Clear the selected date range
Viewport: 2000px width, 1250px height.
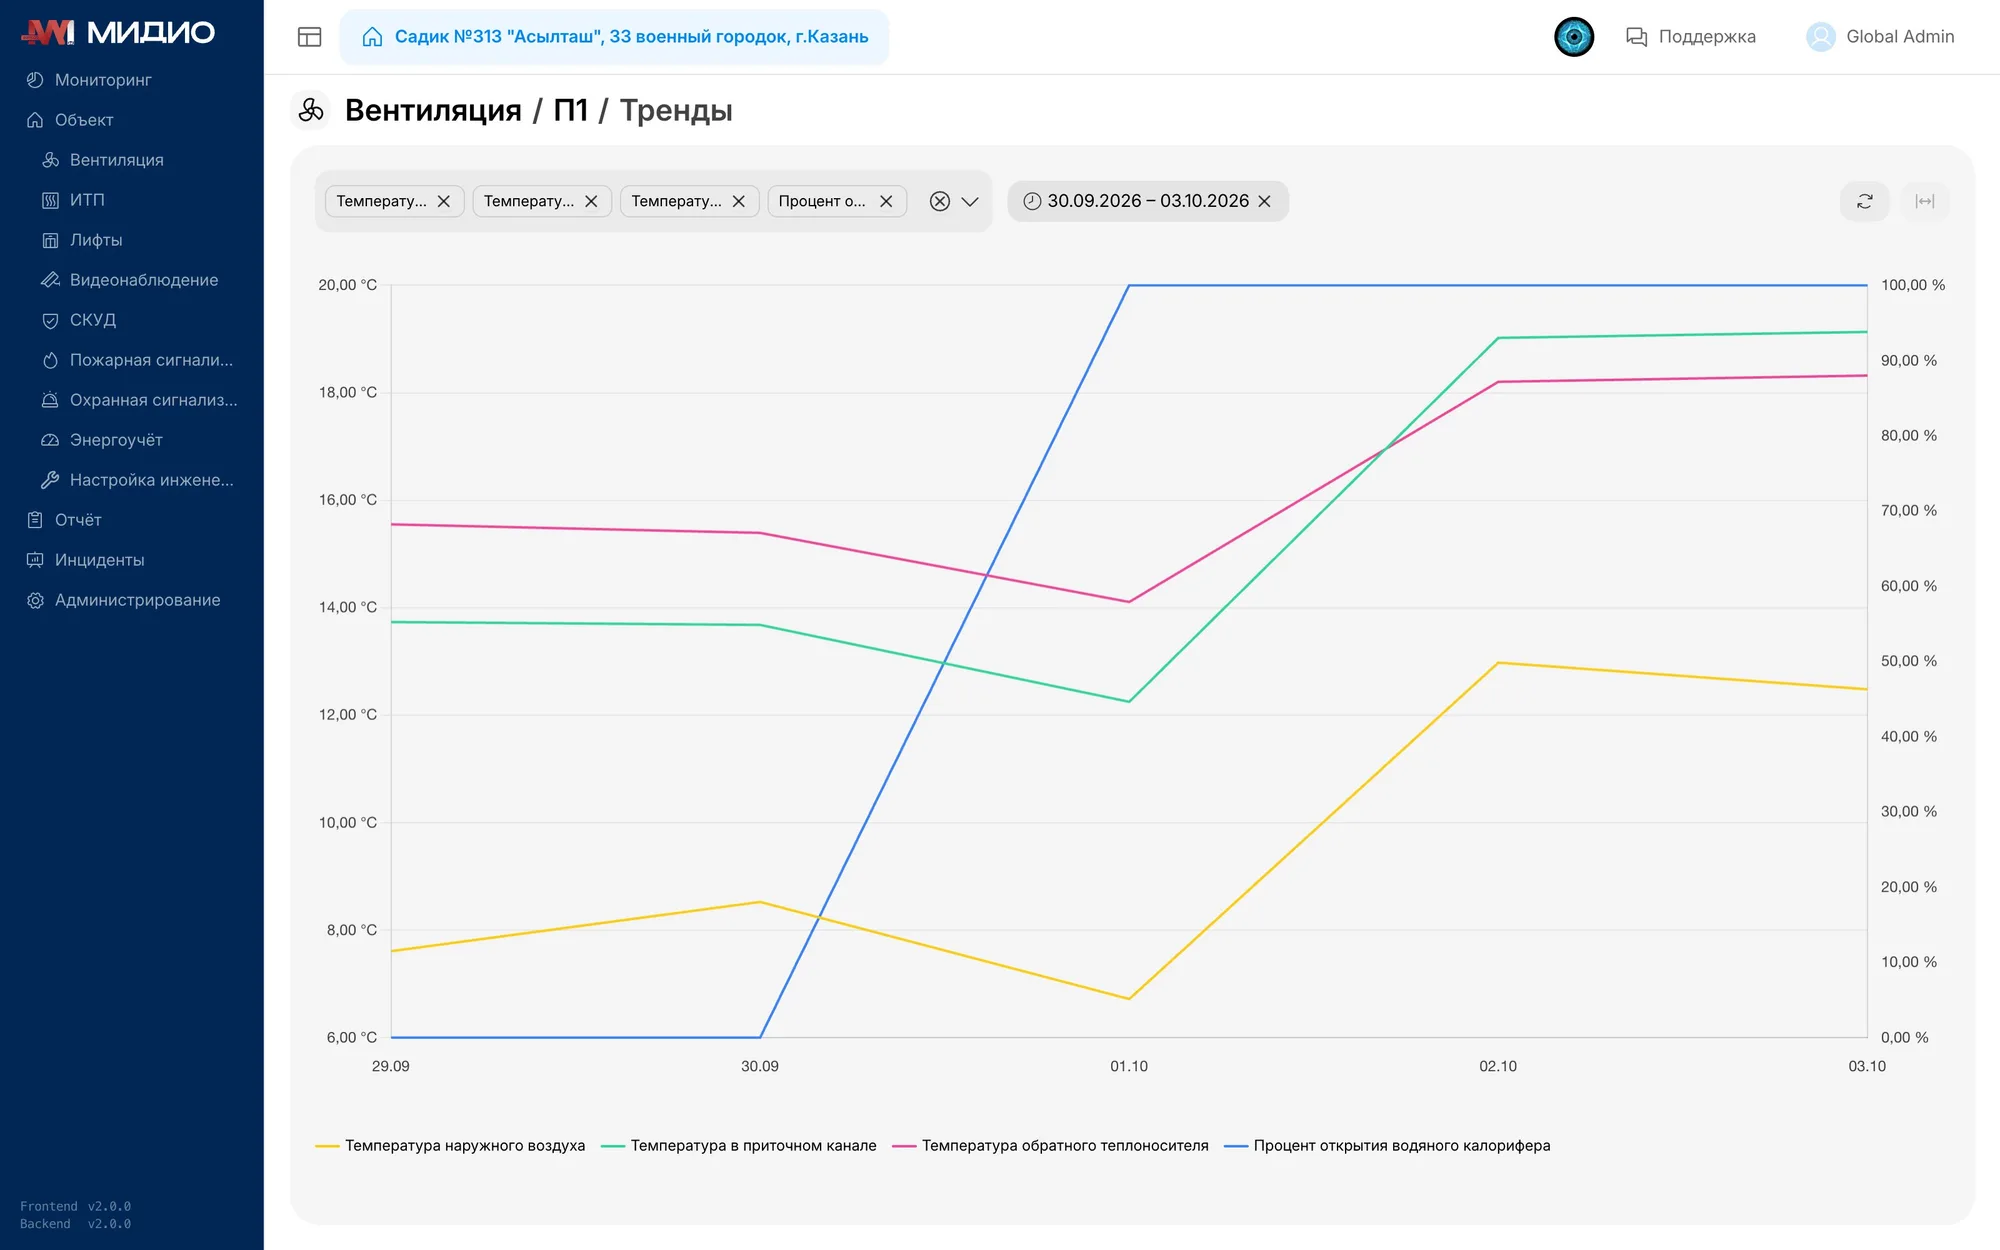[x=1264, y=201]
